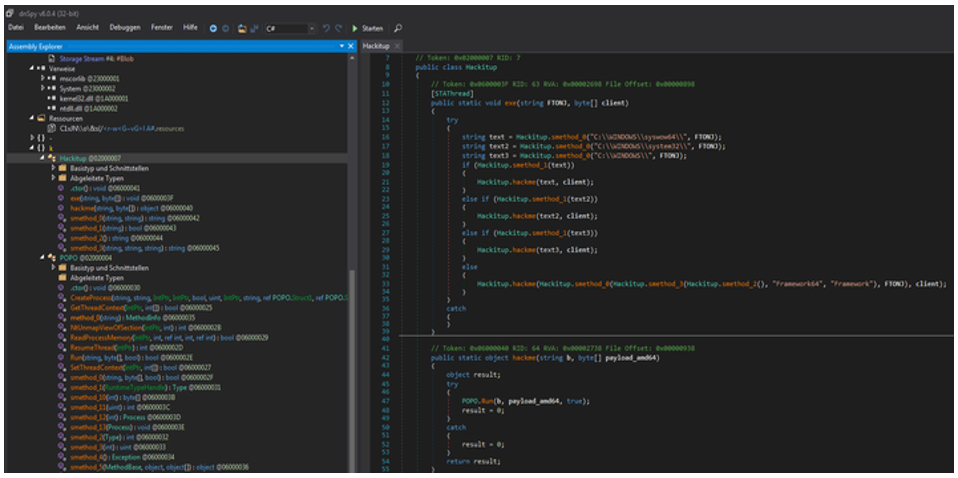Open the Debuggen menu
The height and width of the screenshot is (478, 958).
click(124, 28)
